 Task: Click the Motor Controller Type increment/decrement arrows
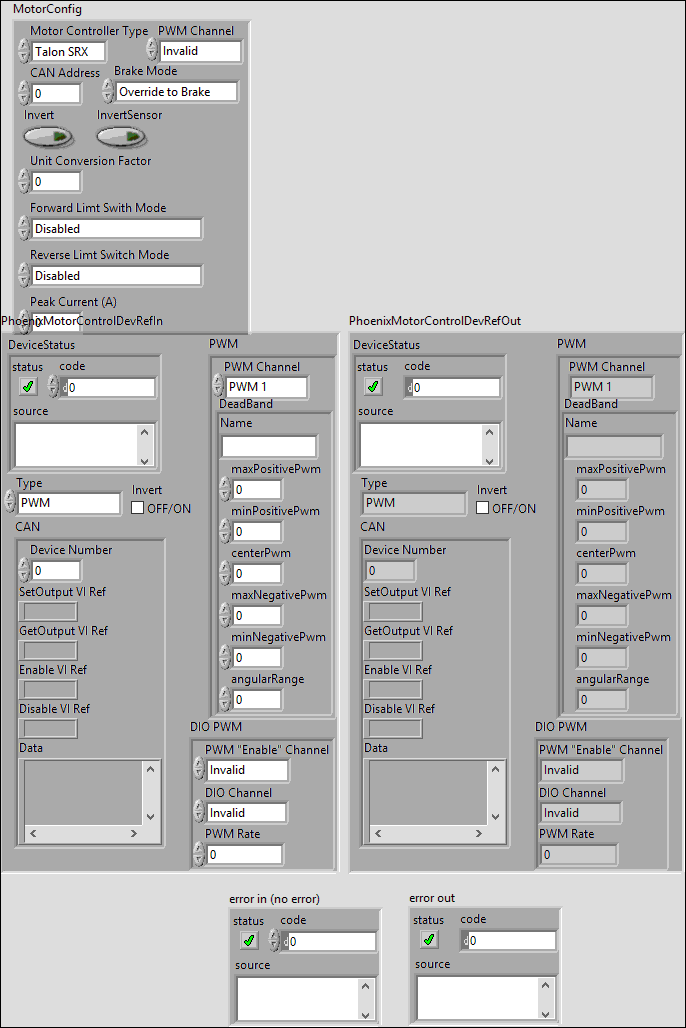click(x=24, y=51)
